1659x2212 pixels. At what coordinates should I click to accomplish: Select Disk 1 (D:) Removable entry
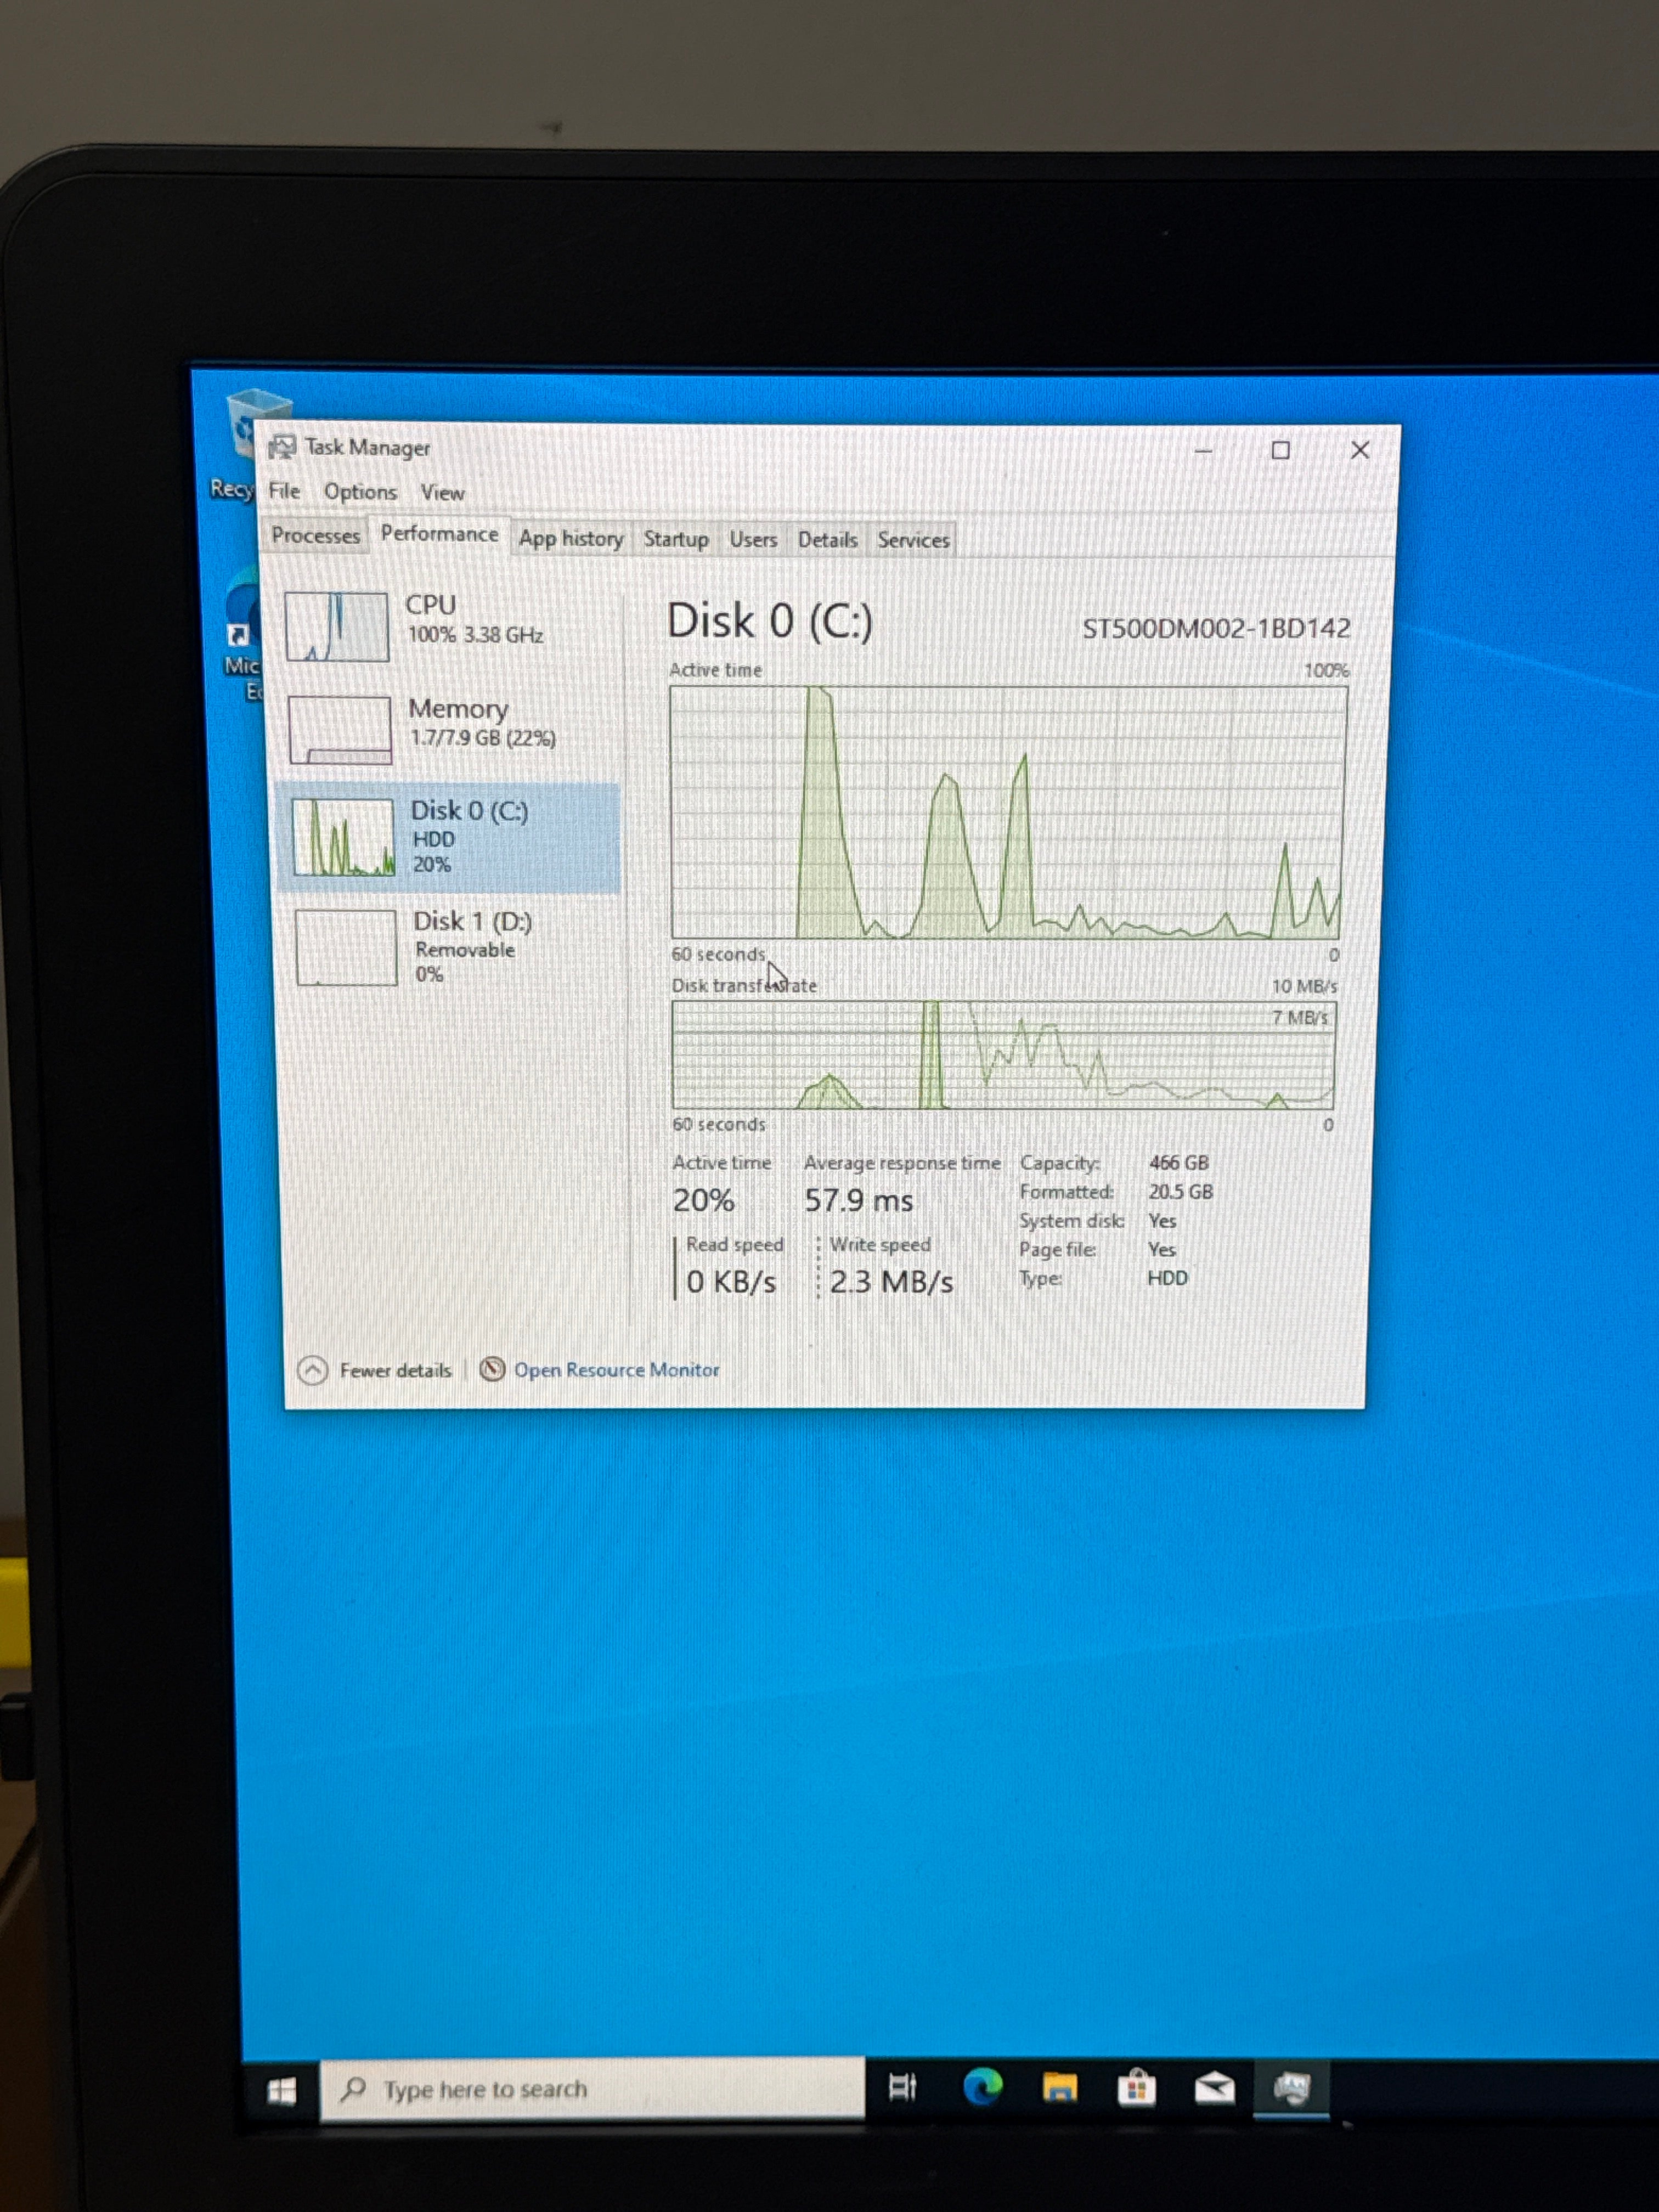[x=453, y=947]
